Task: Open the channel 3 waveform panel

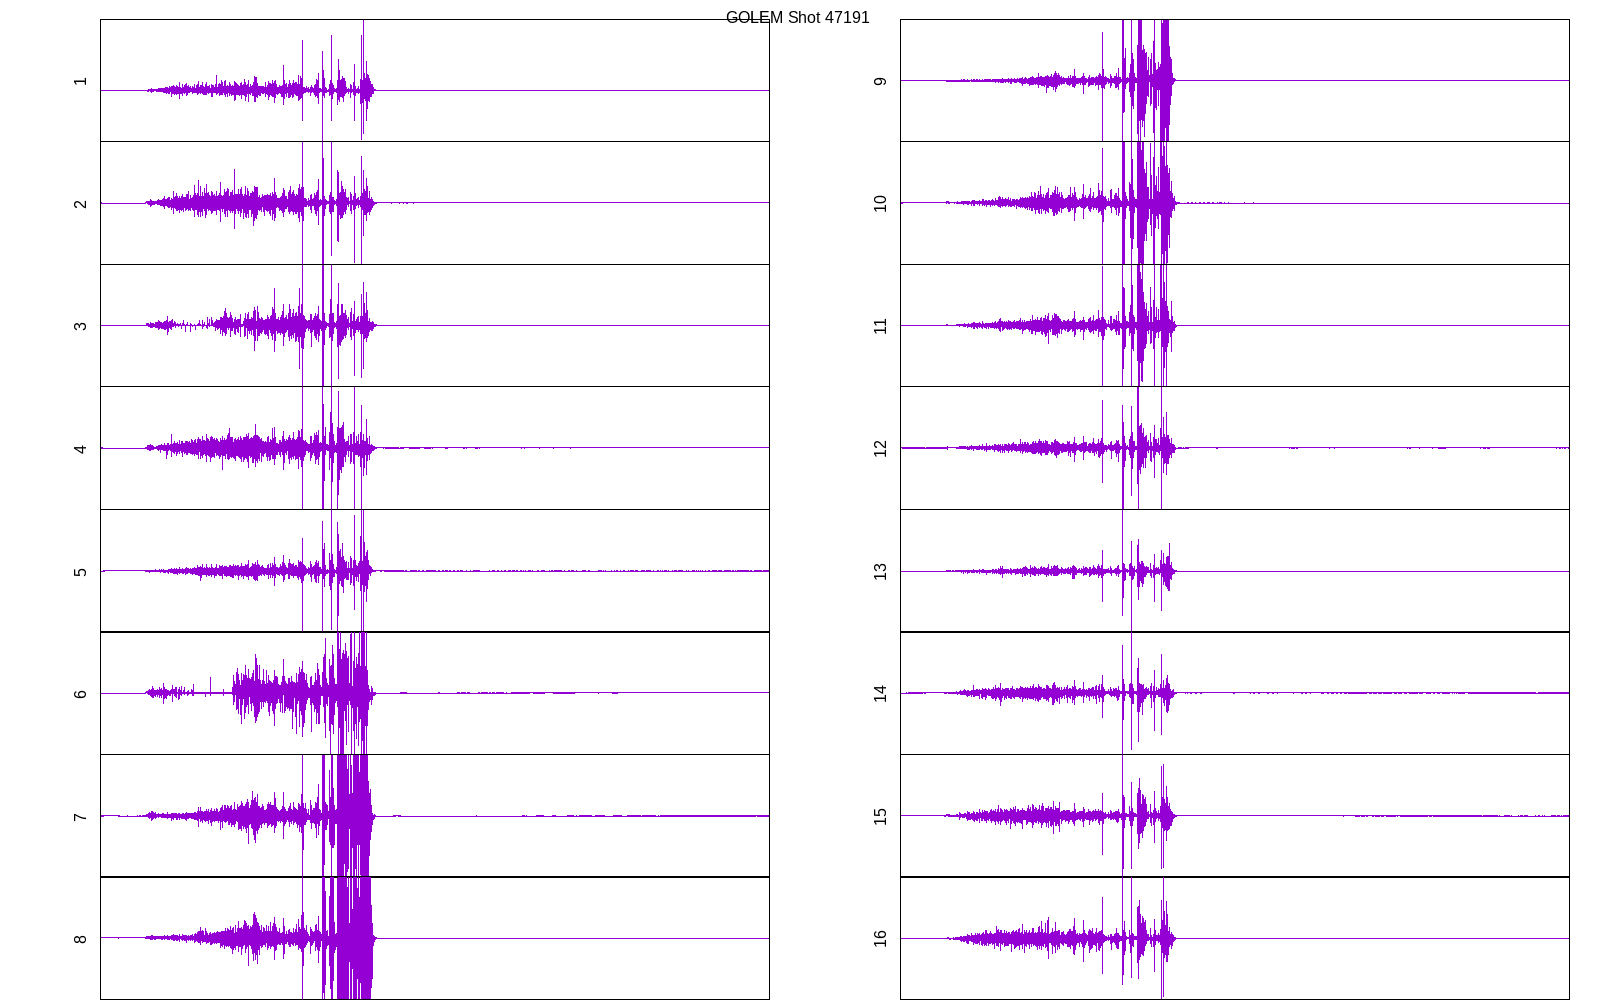Action: click(x=435, y=326)
